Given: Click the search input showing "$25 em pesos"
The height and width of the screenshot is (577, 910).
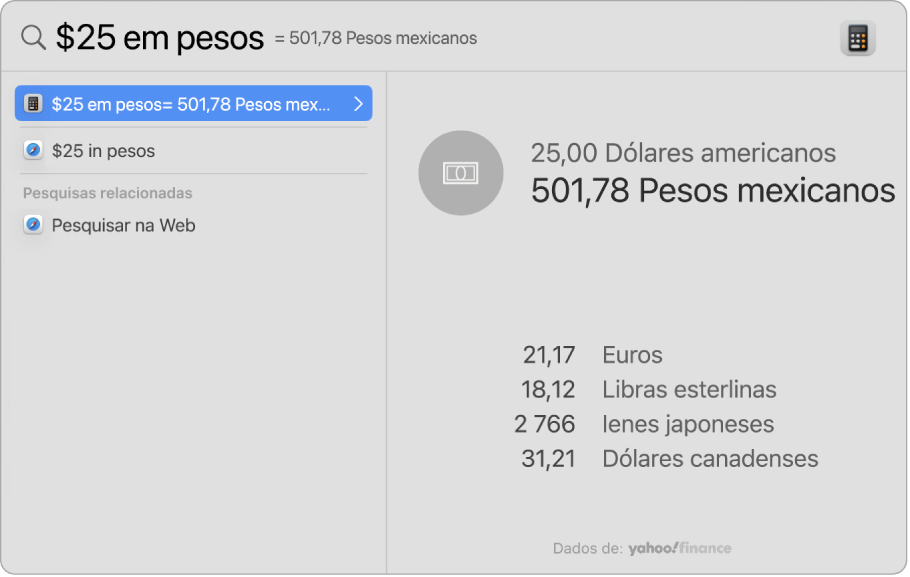Looking at the screenshot, I should click(160, 36).
